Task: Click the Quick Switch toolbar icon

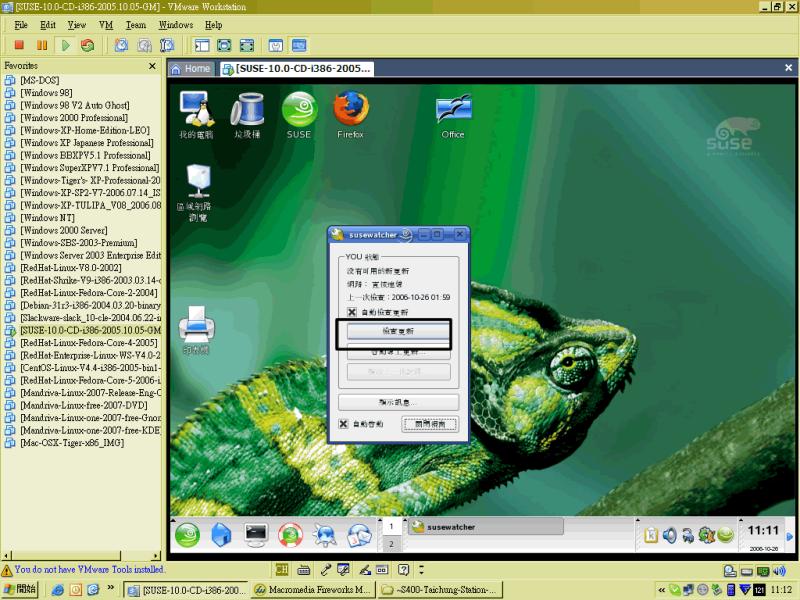Action: tap(246, 45)
